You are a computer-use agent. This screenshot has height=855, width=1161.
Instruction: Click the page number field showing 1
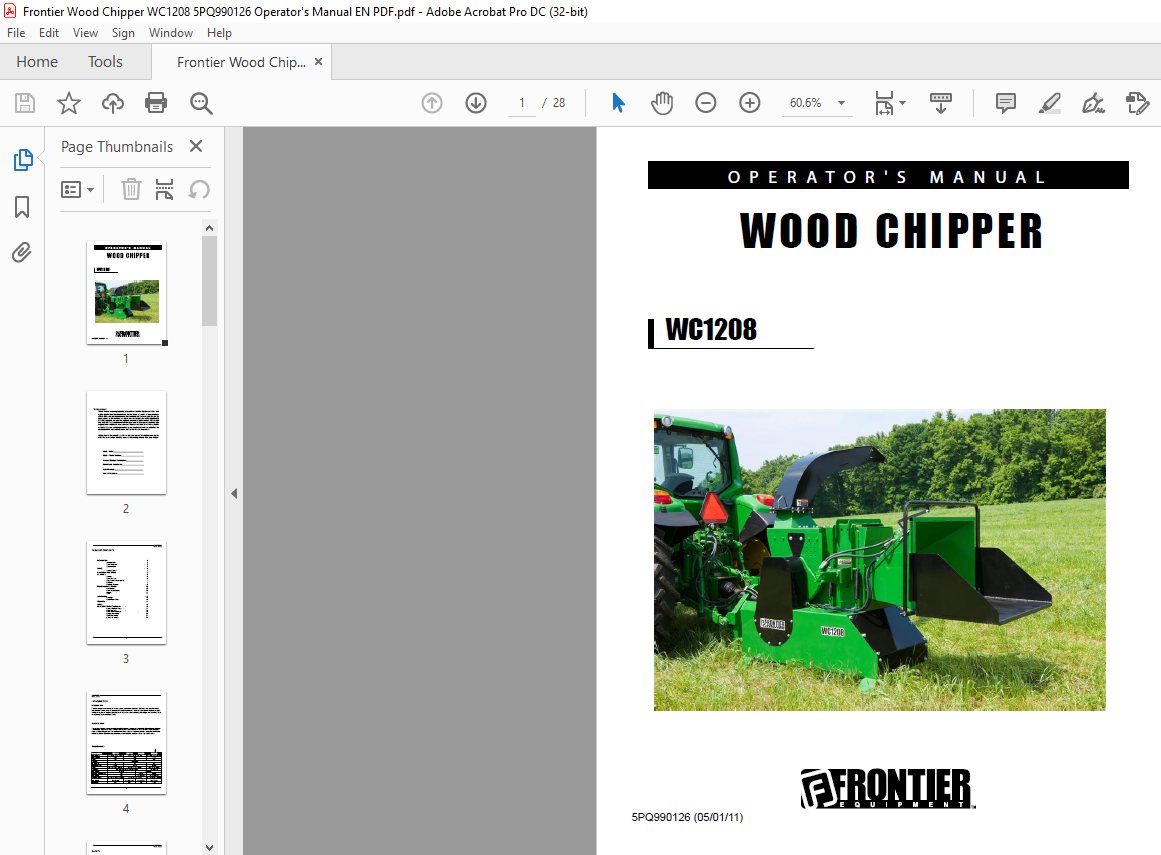point(522,103)
